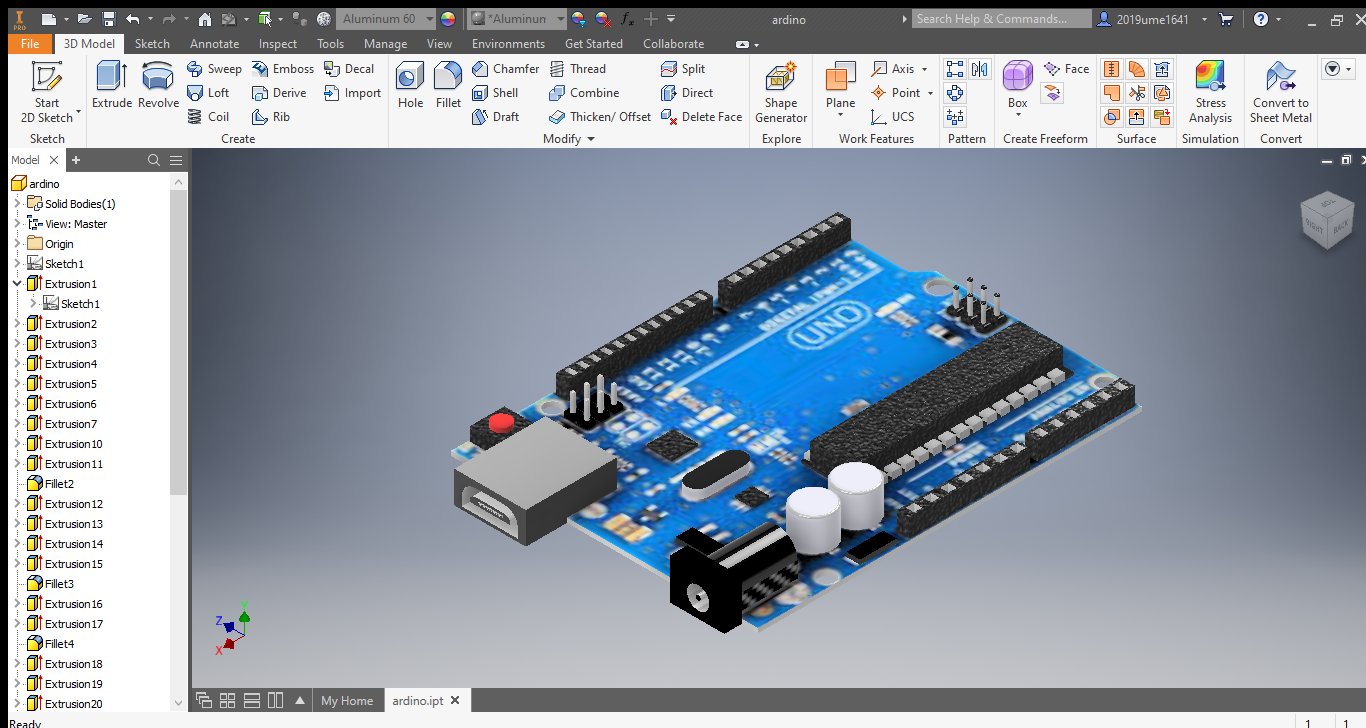The width and height of the screenshot is (1366, 728).
Task: Select the Revolve tool
Action: (158, 86)
